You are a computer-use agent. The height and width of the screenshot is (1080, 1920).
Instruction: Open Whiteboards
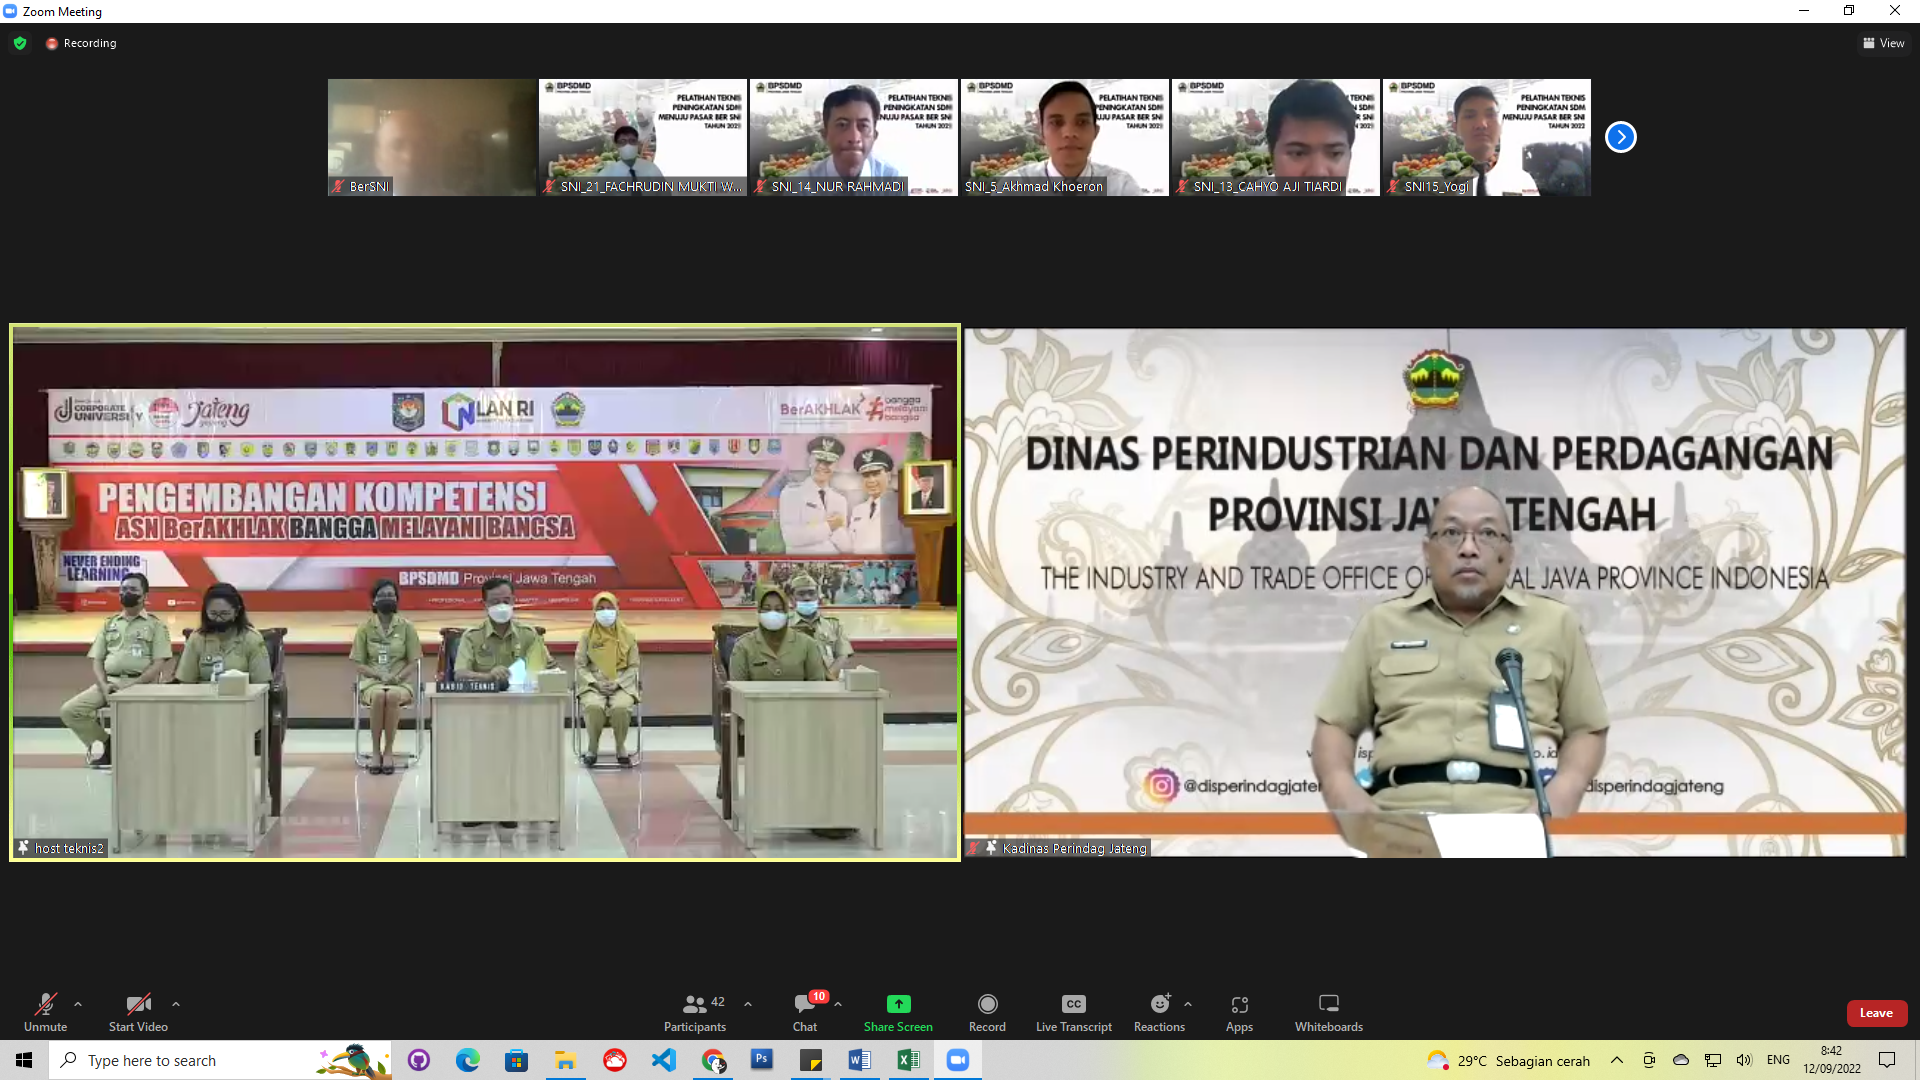point(1329,1012)
